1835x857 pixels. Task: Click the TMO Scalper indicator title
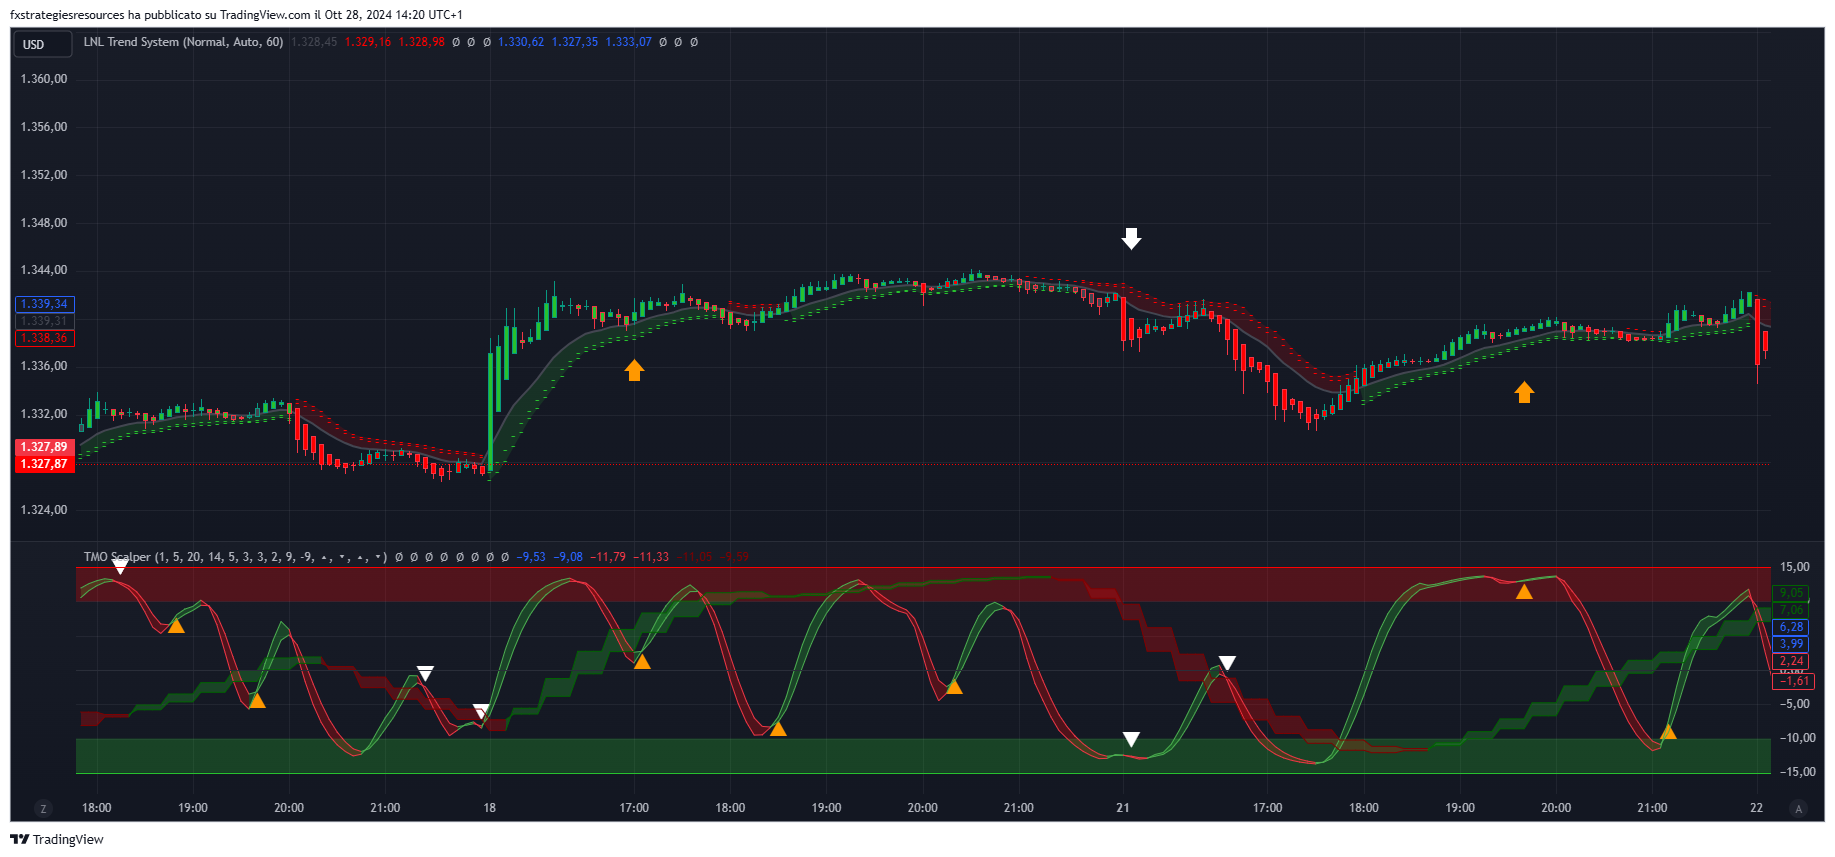117,557
